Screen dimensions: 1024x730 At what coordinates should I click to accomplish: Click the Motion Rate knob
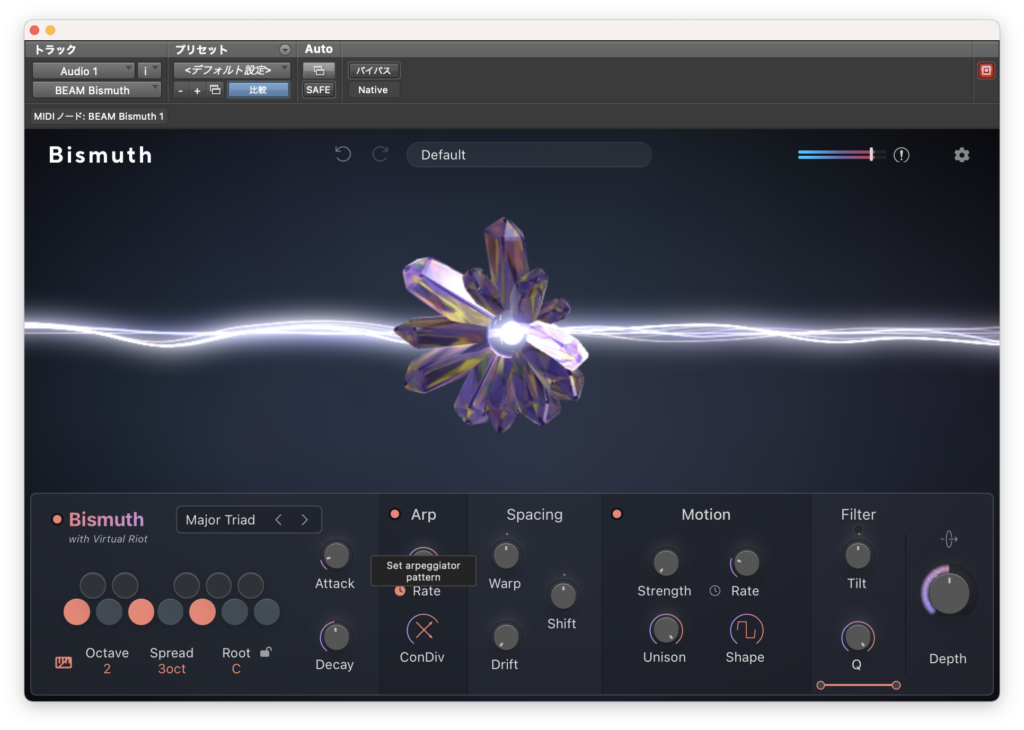pyautogui.click(x=745, y=563)
